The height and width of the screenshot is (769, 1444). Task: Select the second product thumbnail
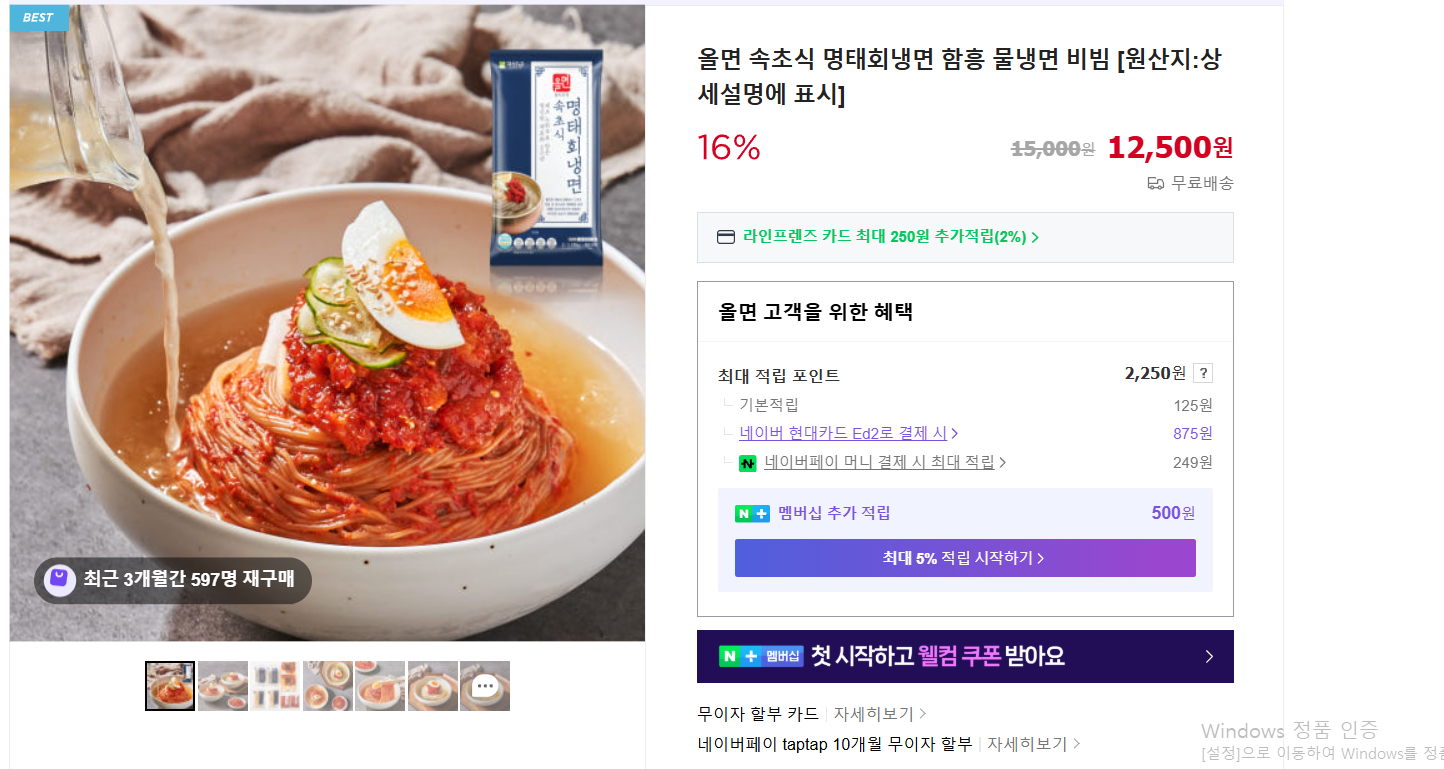tap(223, 686)
